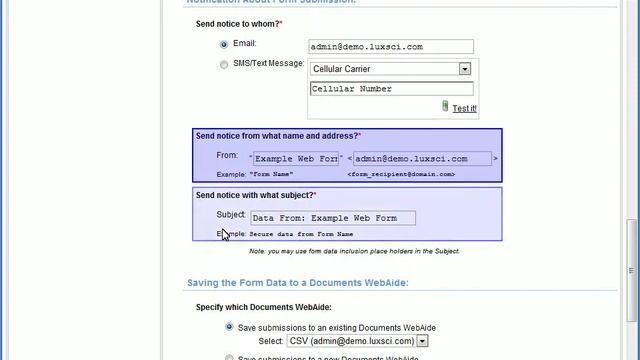The image size is (640, 360).
Task: Choose Save submissions to an existing Documents WebAide
Action: tap(229, 327)
